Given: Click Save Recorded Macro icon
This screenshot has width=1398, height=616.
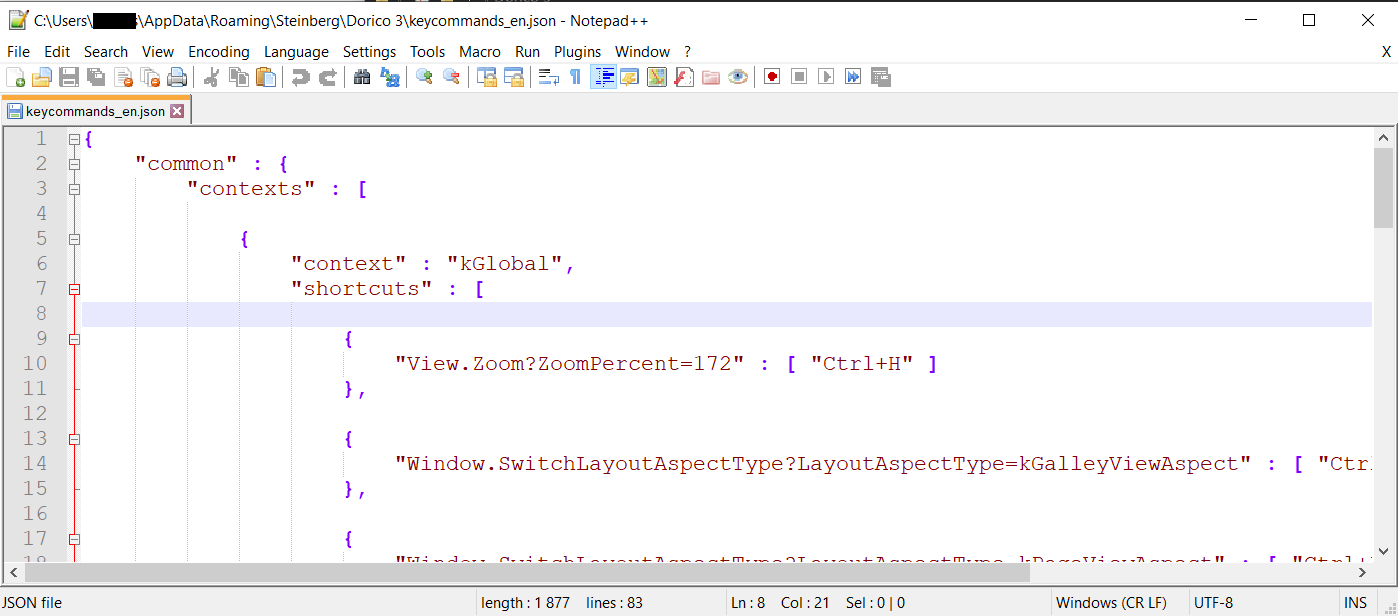Looking at the screenshot, I should [x=880, y=77].
